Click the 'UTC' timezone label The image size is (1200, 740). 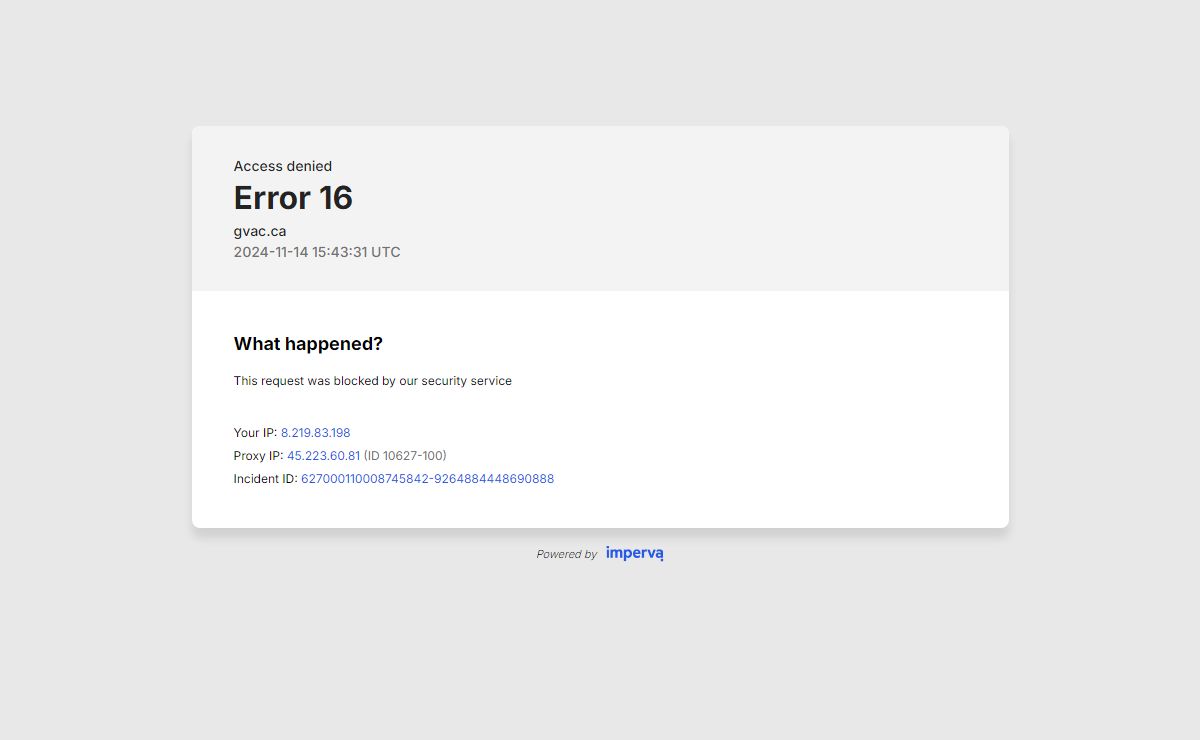[386, 252]
